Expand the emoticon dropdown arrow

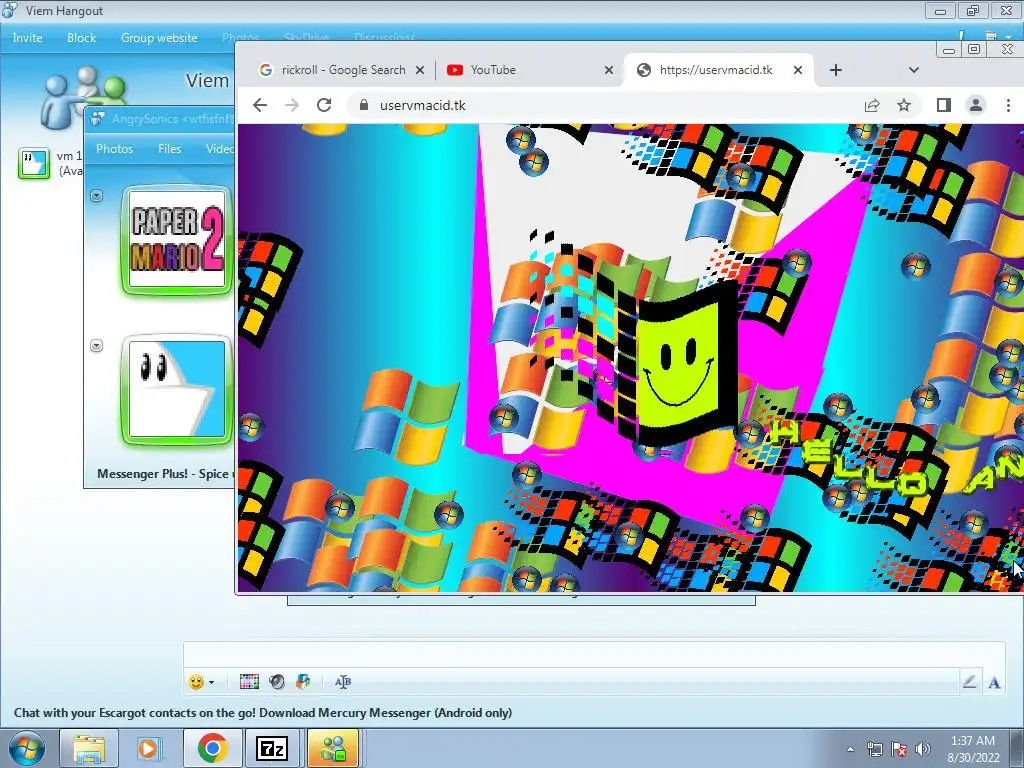pyautogui.click(x=212, y=682)
